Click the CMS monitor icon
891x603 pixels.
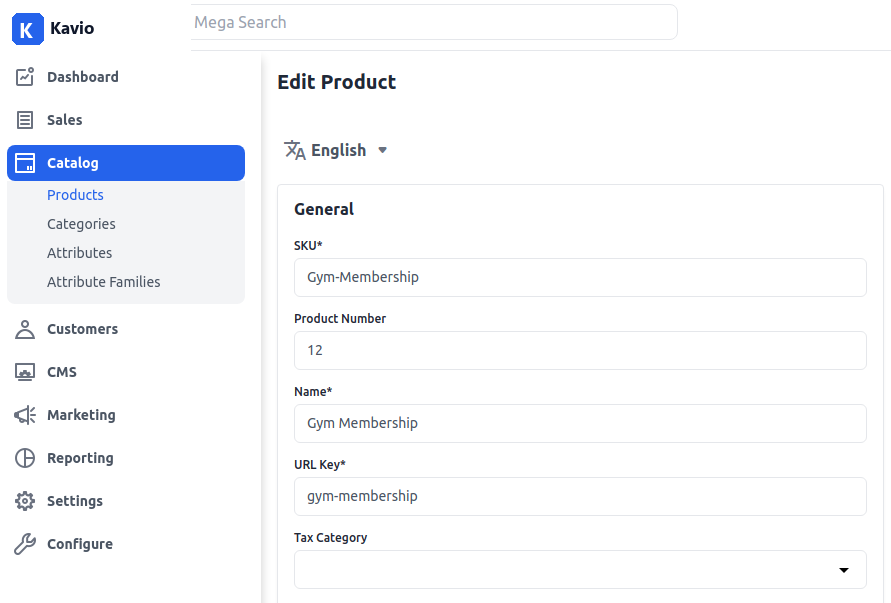(x=25, y=372)
